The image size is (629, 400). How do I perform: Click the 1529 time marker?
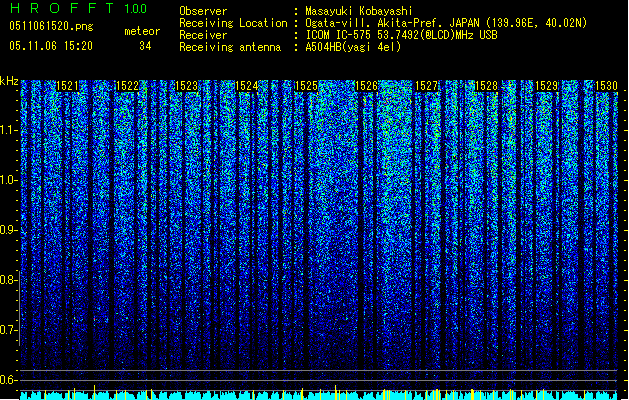click(x=546, y=86)
